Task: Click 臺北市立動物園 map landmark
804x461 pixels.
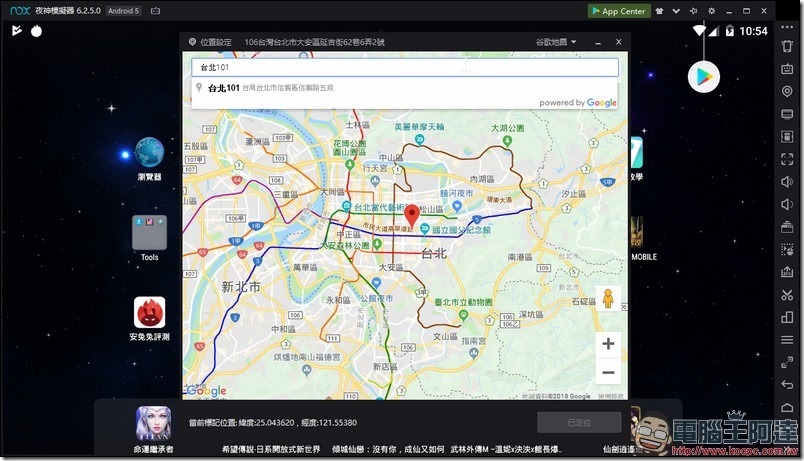Action: coord(463,303)
